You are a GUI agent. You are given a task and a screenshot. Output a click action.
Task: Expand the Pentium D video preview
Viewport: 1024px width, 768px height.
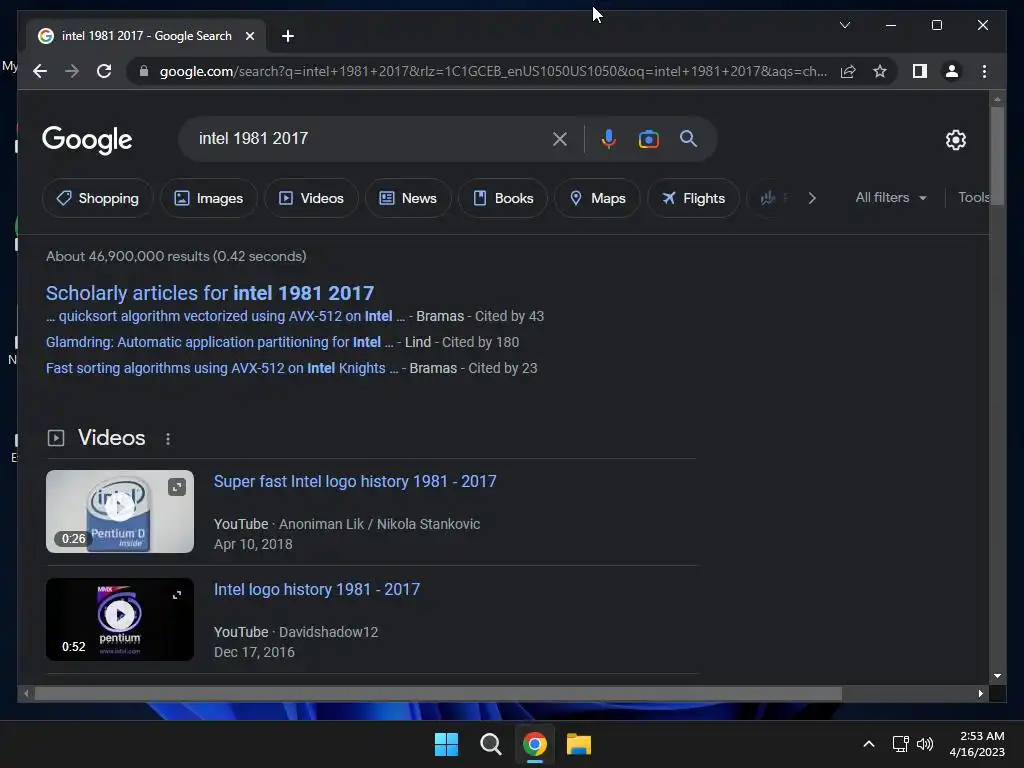pyautogui.click(x=177, y=487)
